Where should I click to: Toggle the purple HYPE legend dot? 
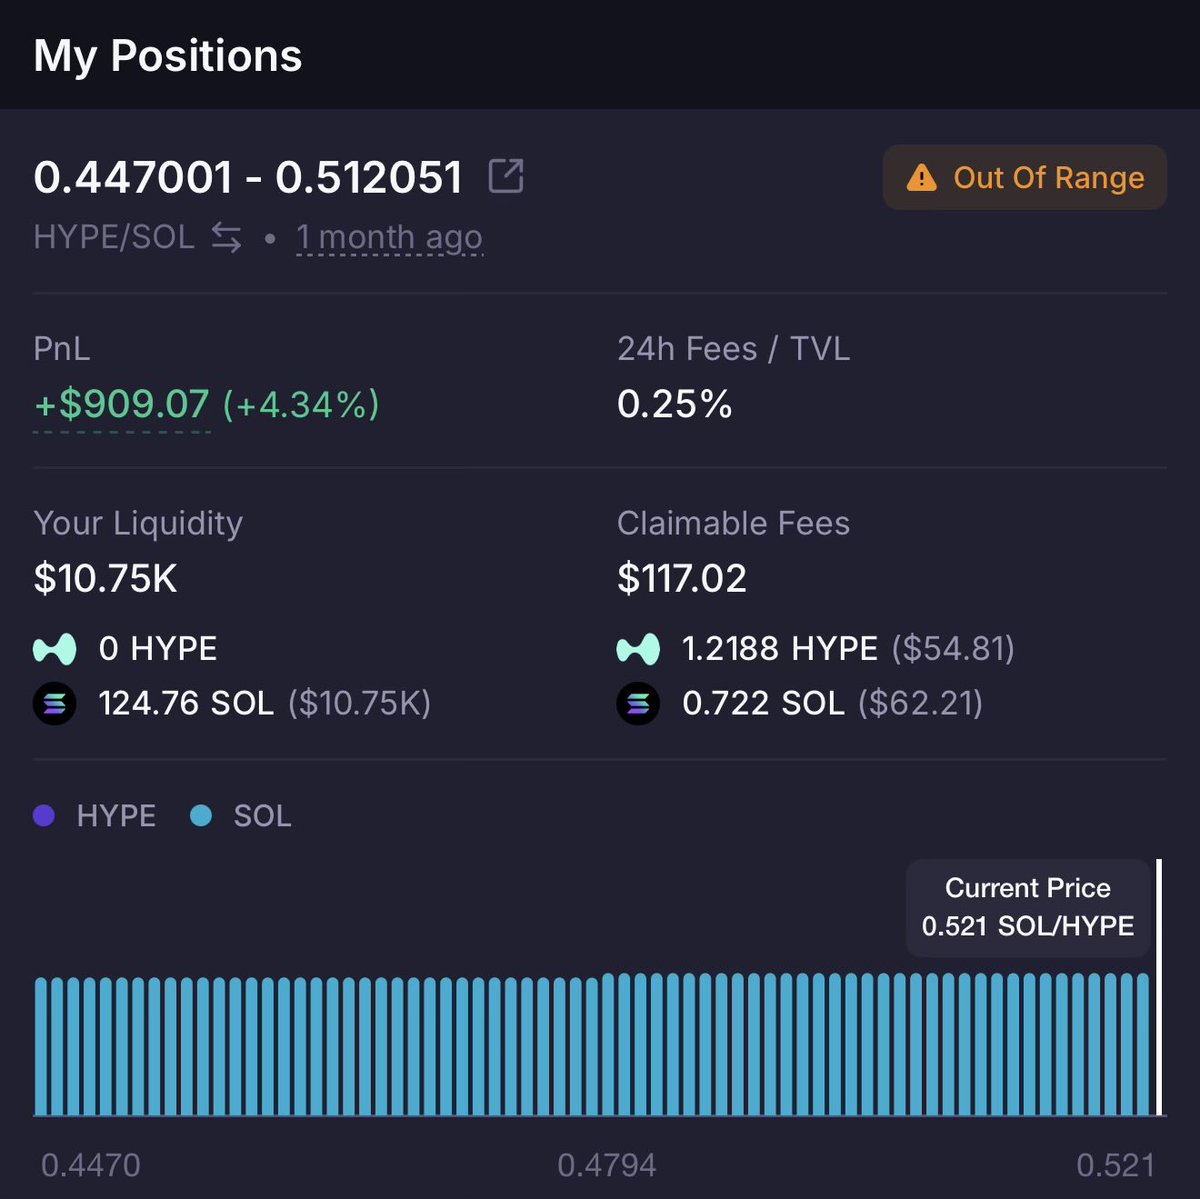coord(44,816)
